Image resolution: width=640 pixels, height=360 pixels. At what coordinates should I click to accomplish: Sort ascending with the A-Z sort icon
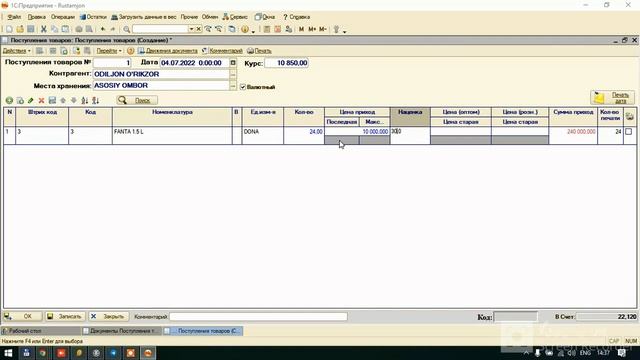click(x=84, y=100)
